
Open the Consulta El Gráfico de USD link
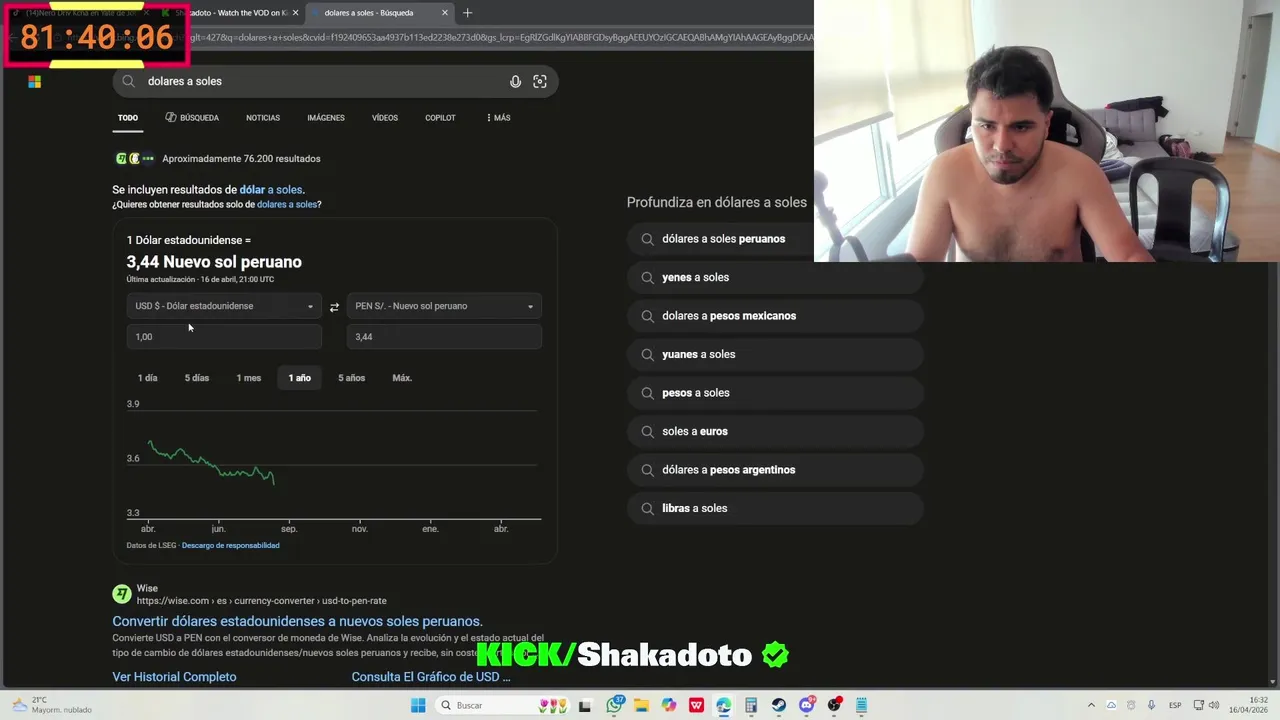pyautogui.click(x=431, y=677)
